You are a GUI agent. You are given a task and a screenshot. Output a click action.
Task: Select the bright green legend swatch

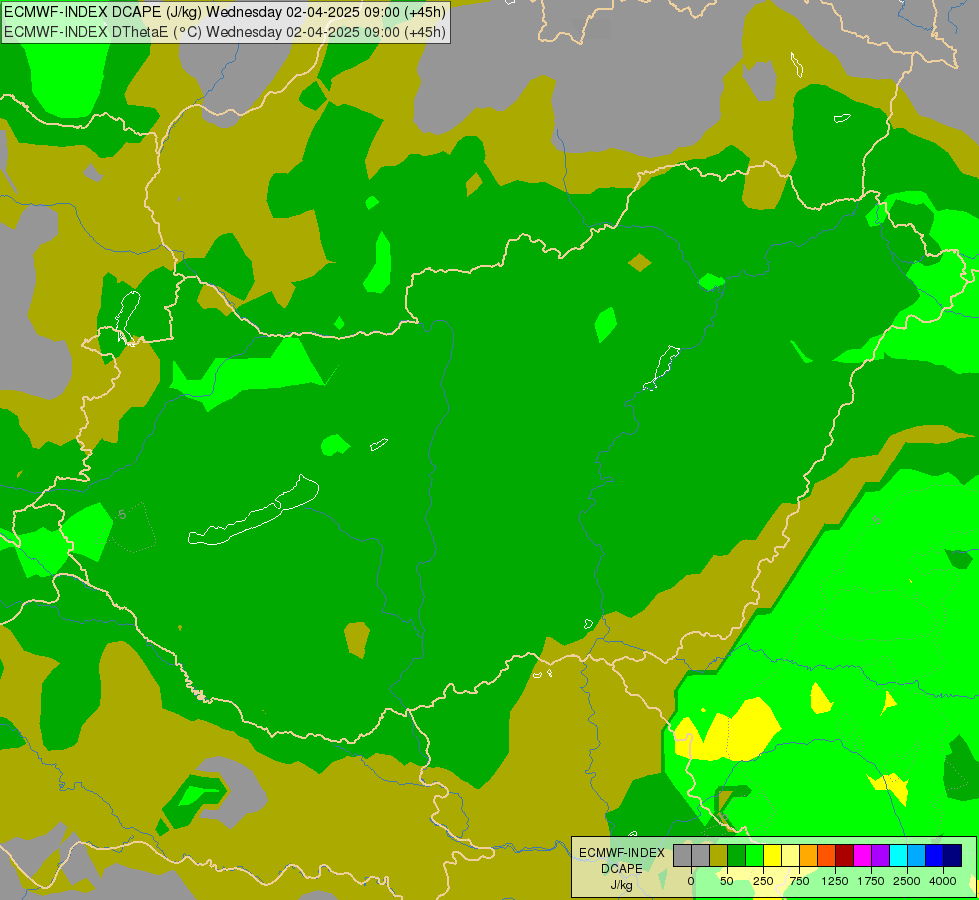(x=755, y=856)
